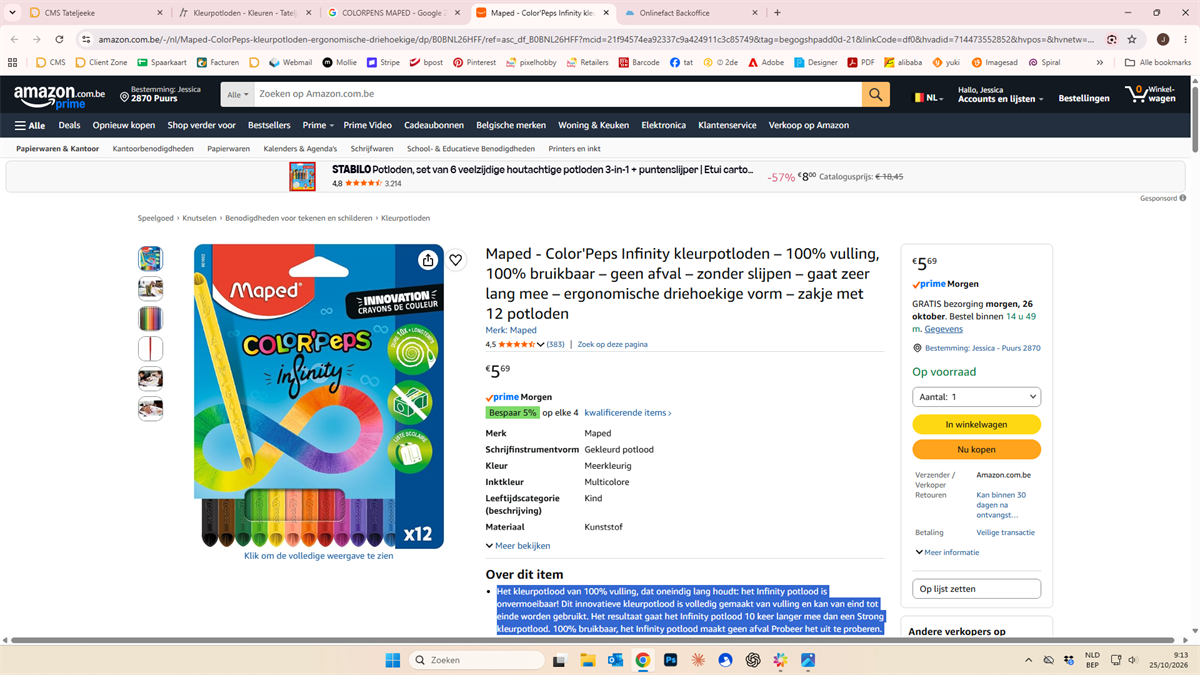Click the Windows Start button
The width and height of the screenshot is (1200, 675).
pos(392,660)
